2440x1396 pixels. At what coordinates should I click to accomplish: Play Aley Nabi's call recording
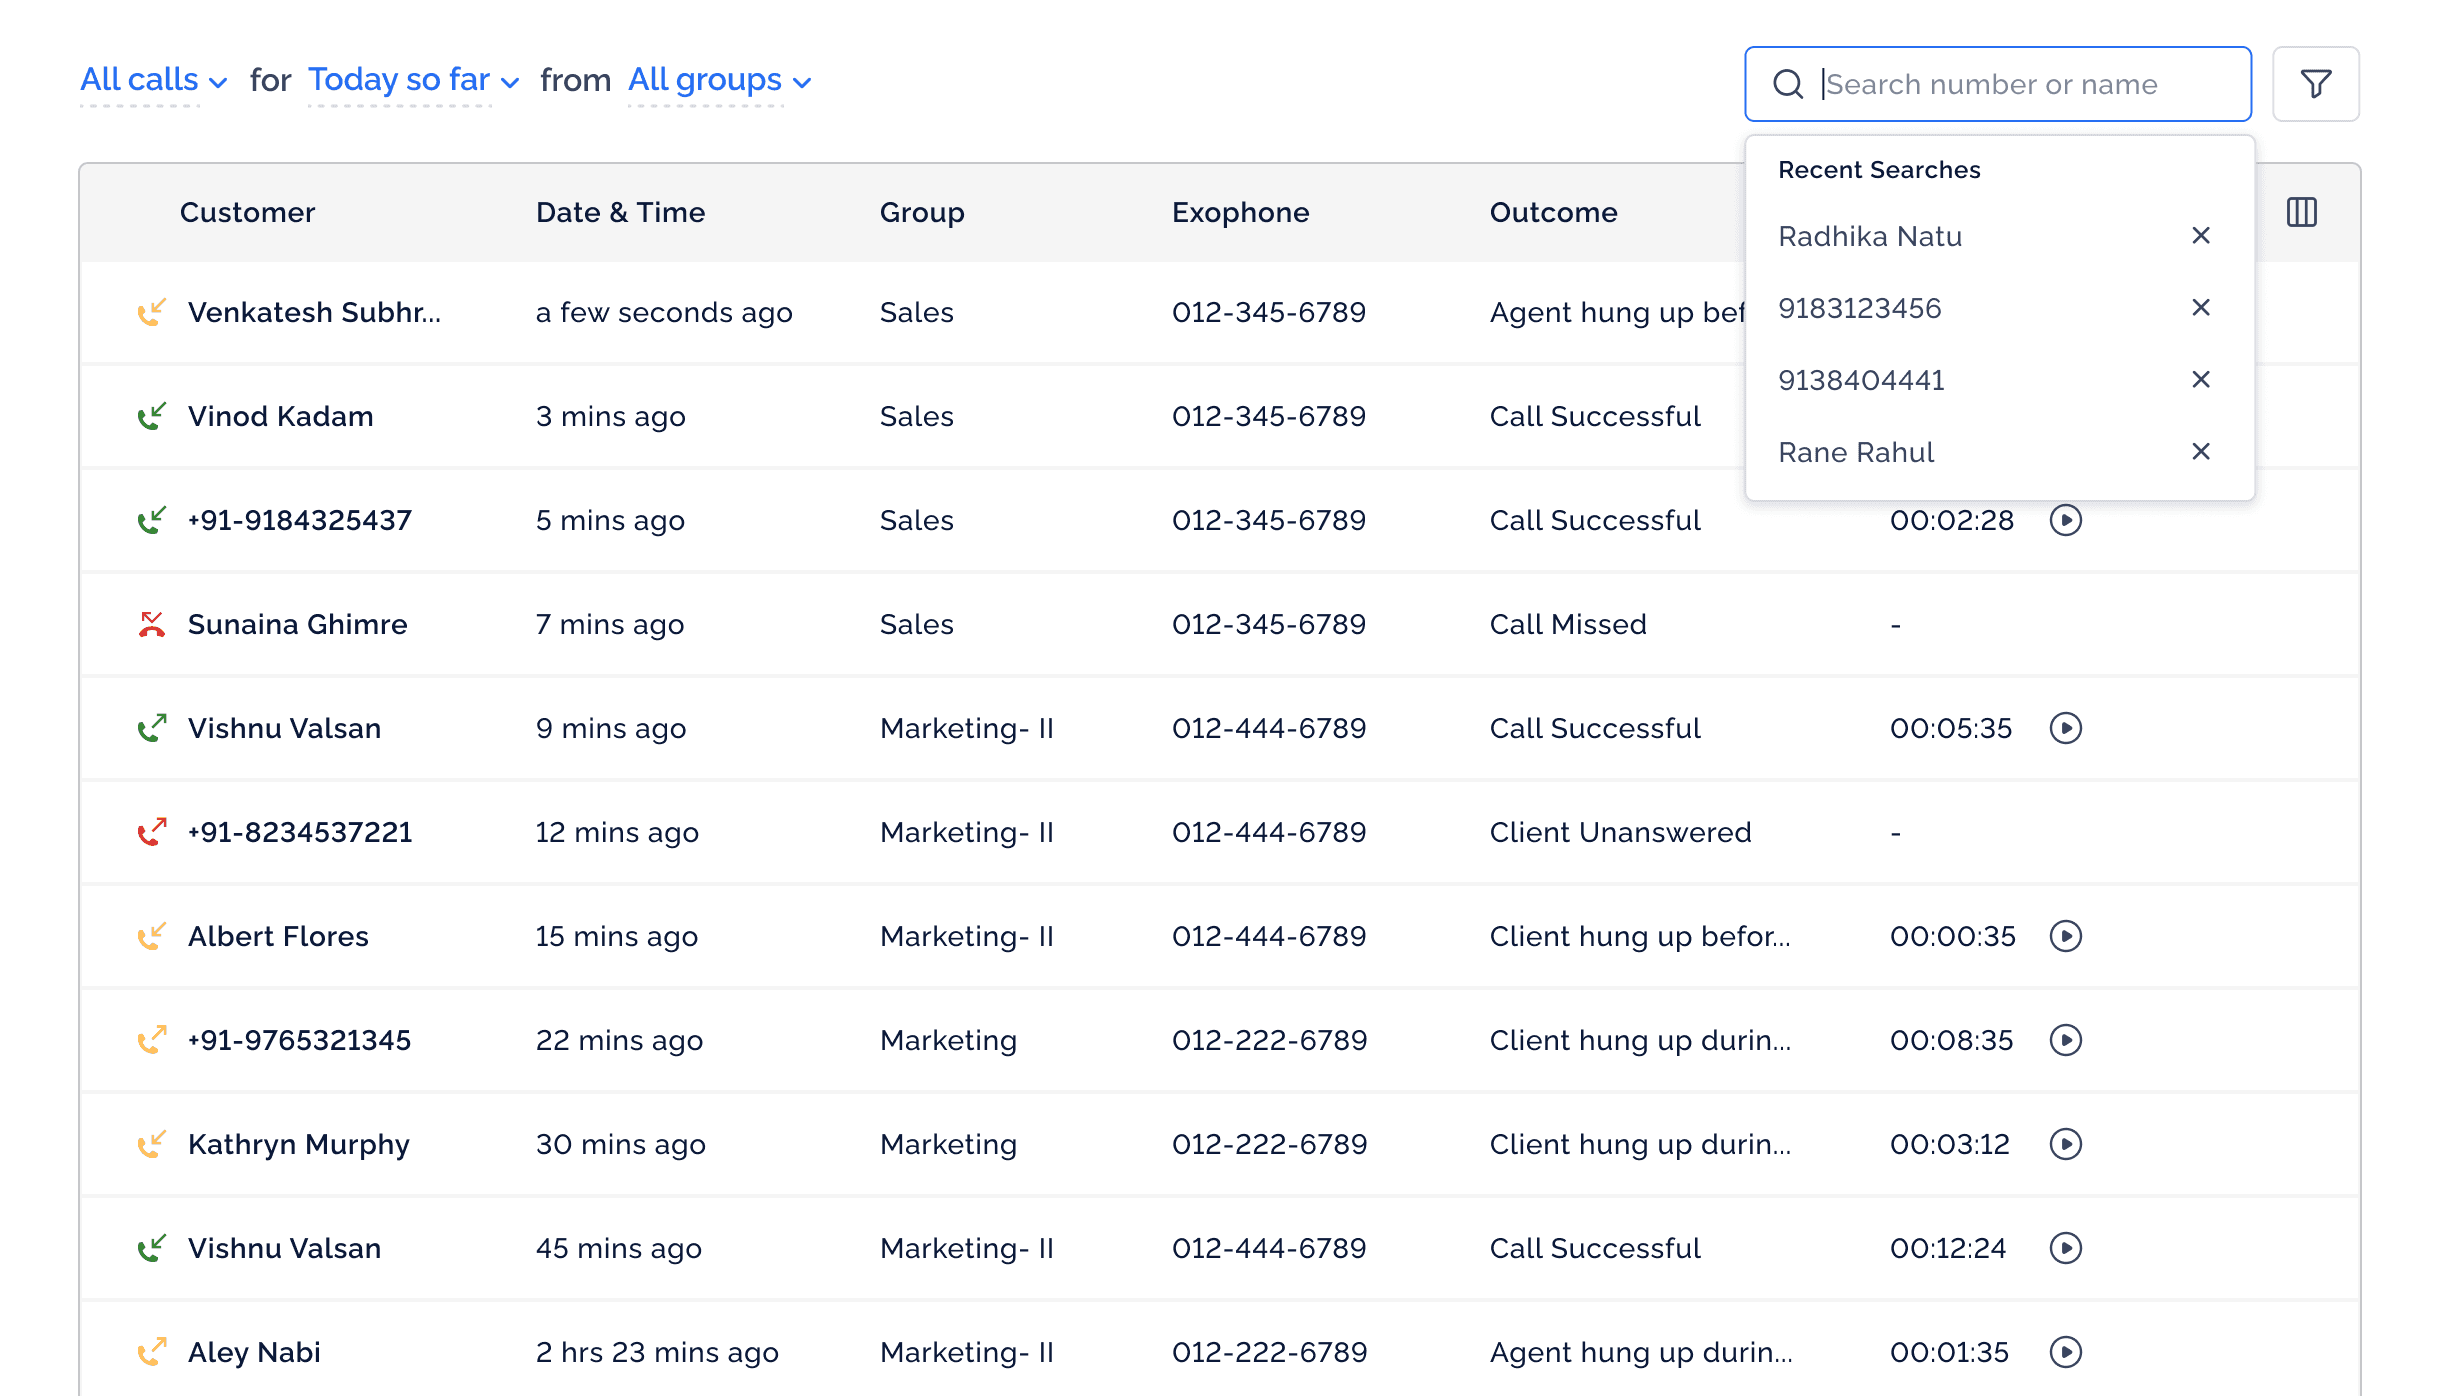(2065, 1352)
